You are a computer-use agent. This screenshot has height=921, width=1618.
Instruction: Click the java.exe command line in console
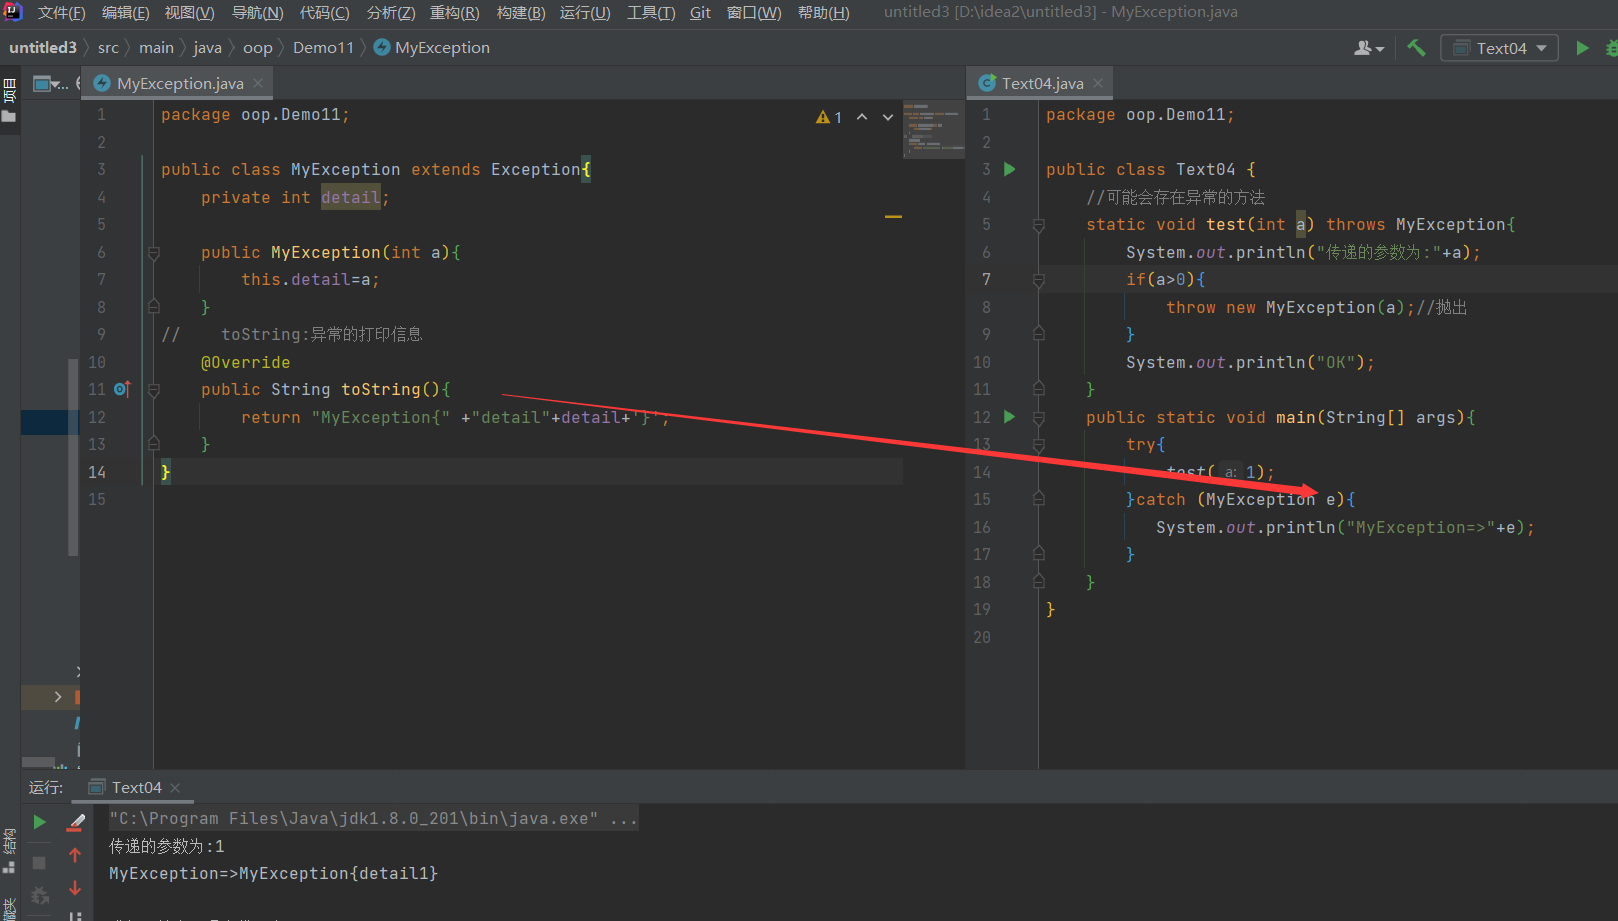(373, 819)
